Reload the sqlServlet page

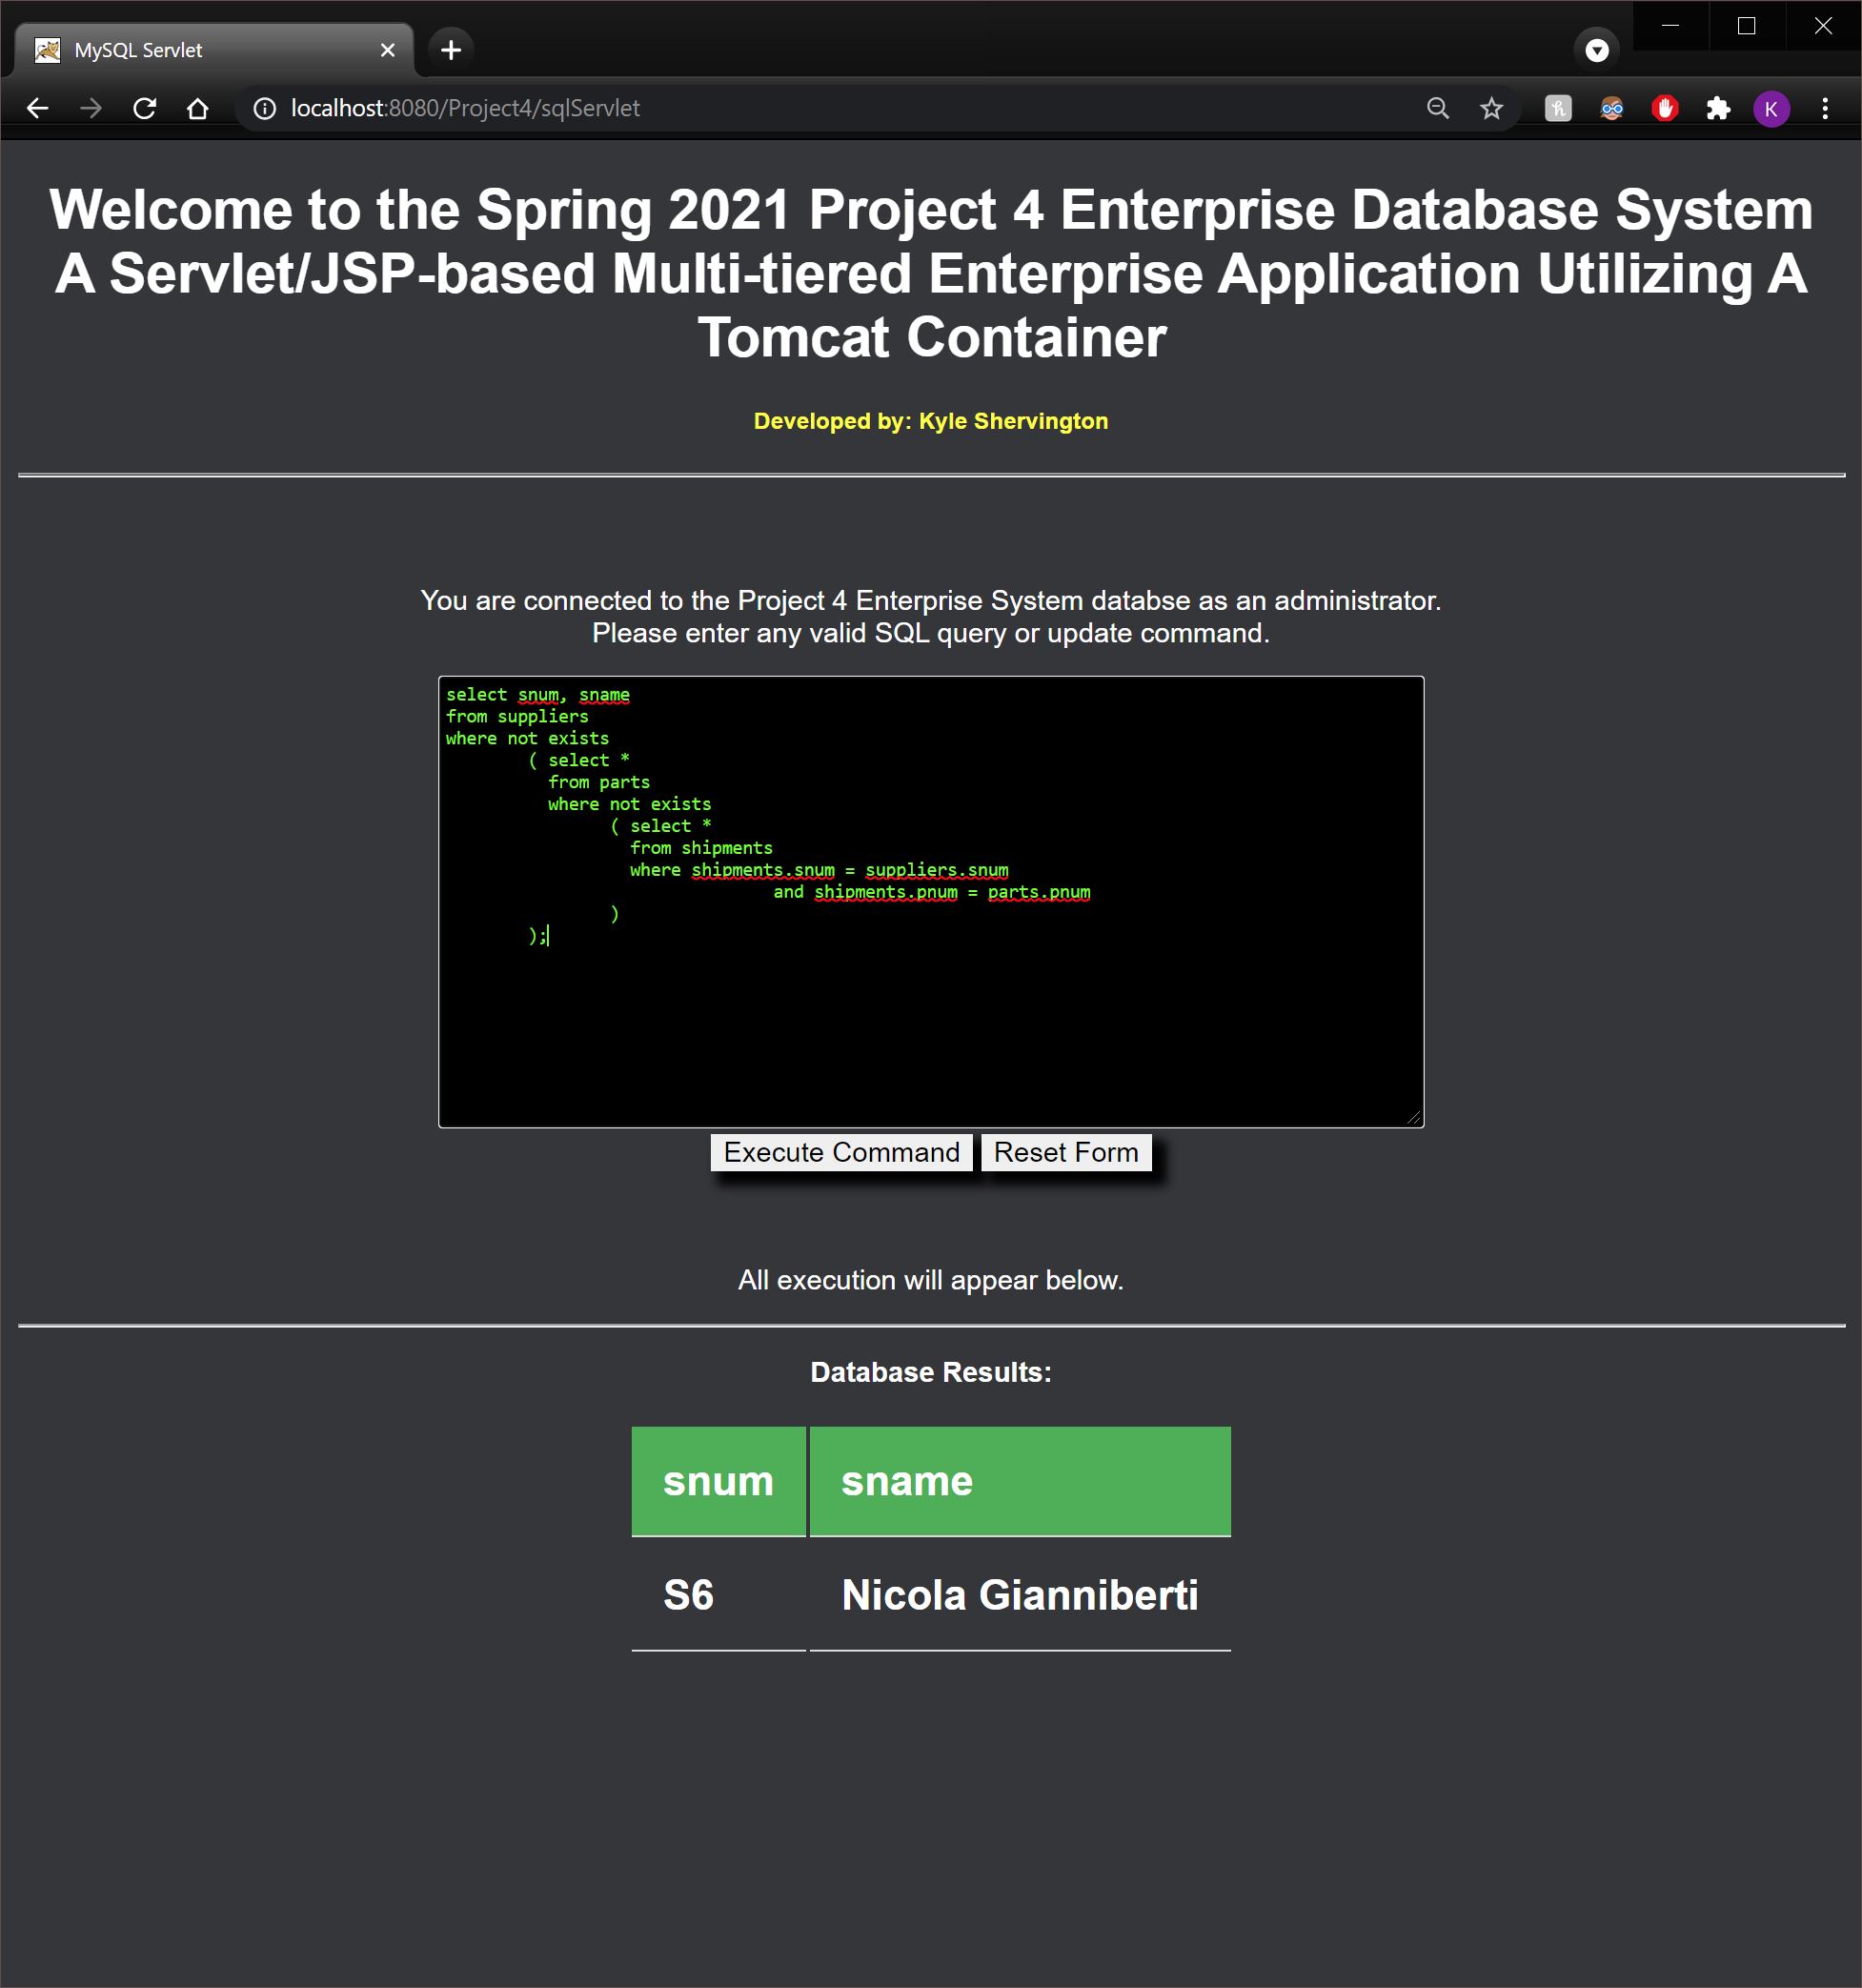[145, 108]
